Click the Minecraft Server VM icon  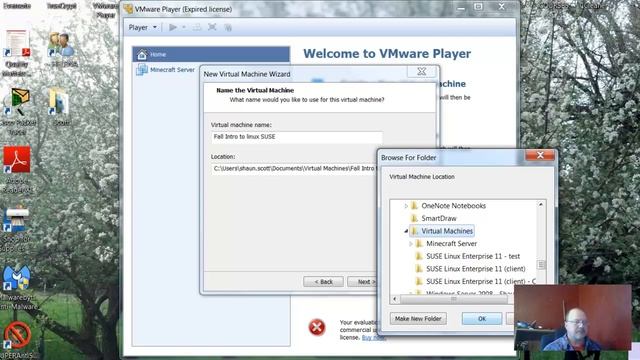(x=142, y=70)
